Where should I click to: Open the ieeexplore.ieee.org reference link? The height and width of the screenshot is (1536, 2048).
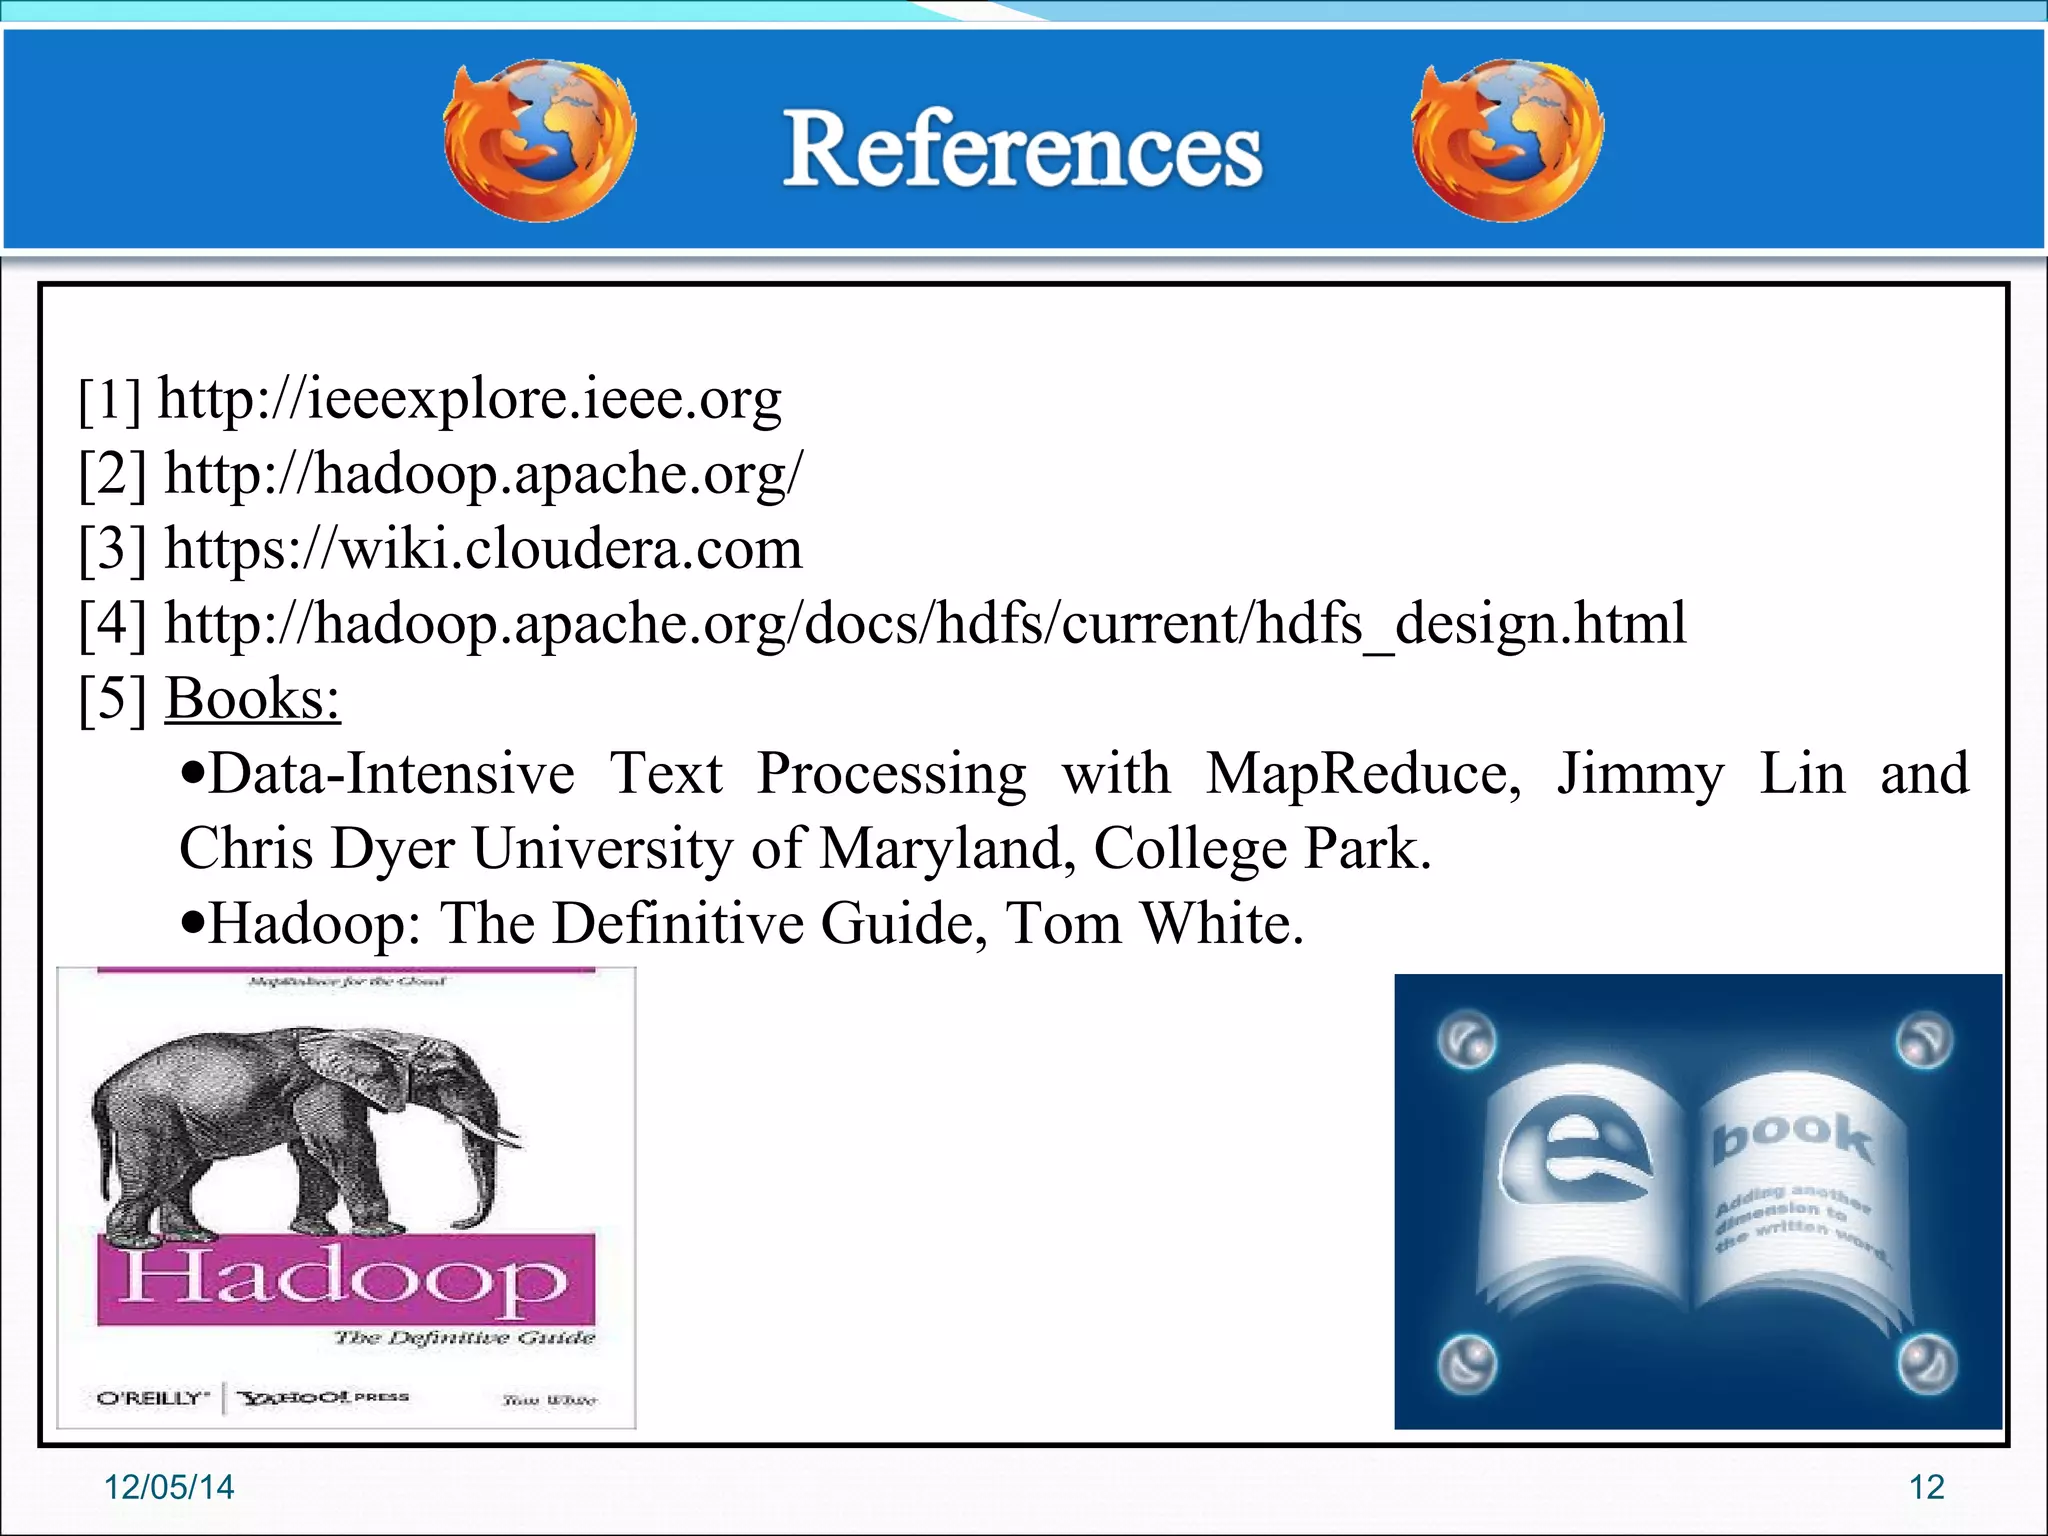[470, 399]
